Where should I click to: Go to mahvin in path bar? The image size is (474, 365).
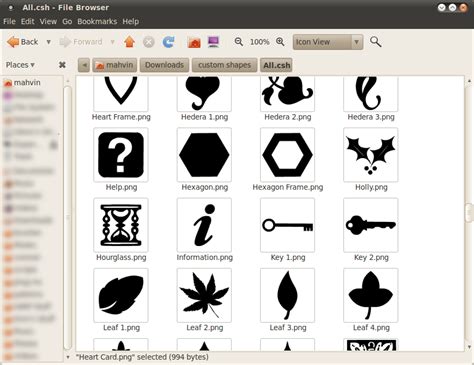115,65
